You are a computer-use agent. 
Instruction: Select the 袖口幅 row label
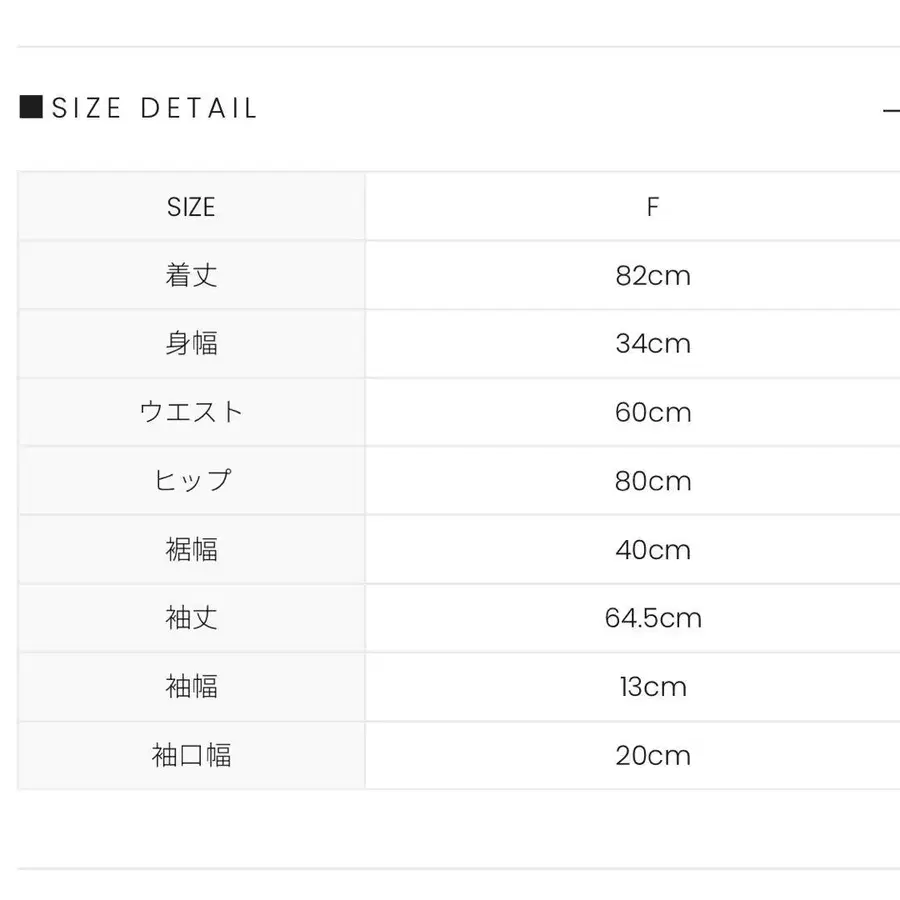click(191, 755)
